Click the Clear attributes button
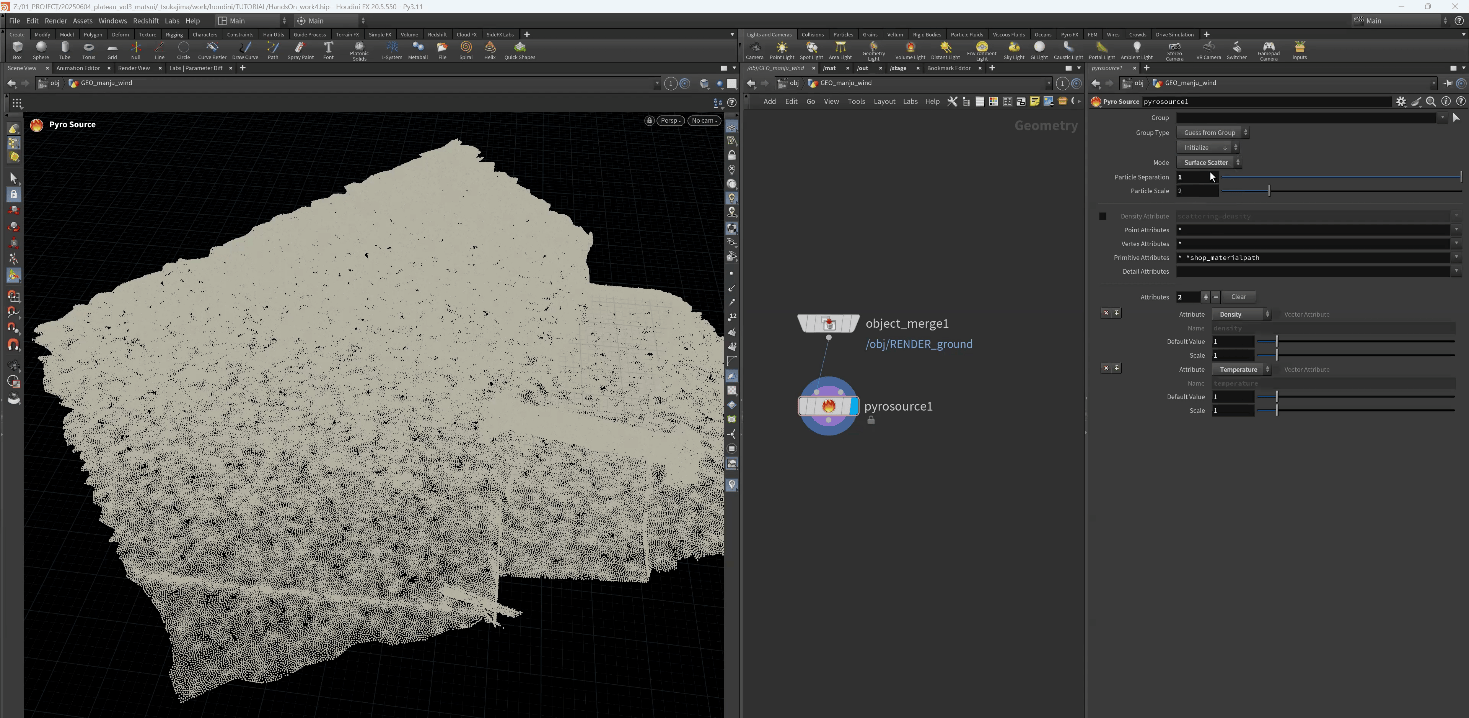The height and width of the screenshot is (718, 1469). click(x=1238, y=297)
